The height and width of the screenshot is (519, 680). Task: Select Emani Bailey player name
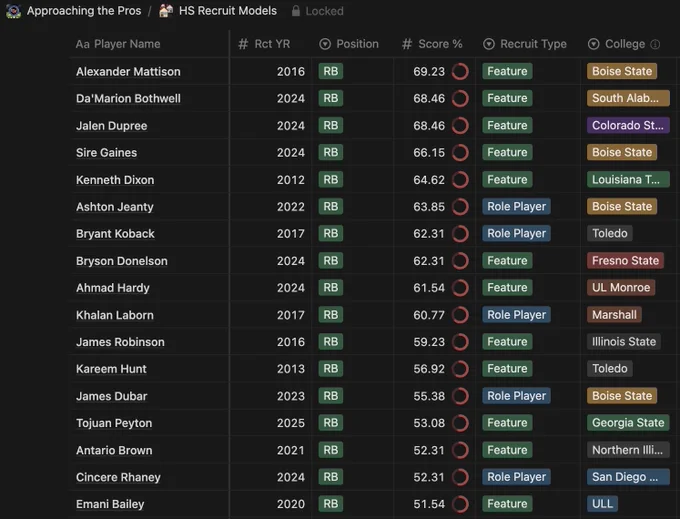pyautogui.click(x=110, y=504)
